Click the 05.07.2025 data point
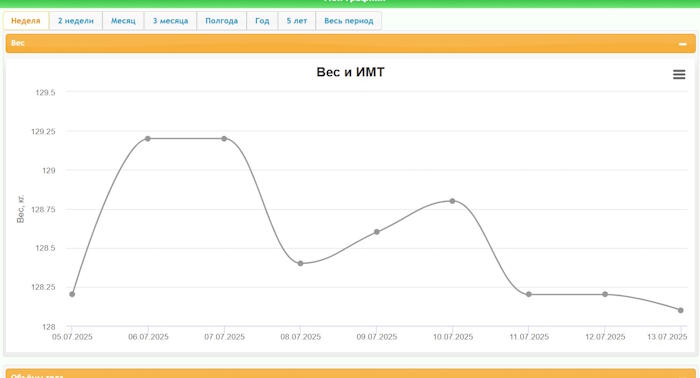 pyautogui.click(x=72, y=294)
